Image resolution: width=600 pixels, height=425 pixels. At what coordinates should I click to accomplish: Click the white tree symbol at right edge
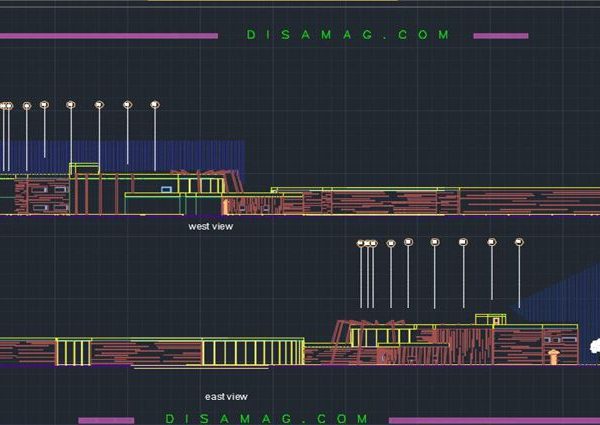click(x=594, y=347)
